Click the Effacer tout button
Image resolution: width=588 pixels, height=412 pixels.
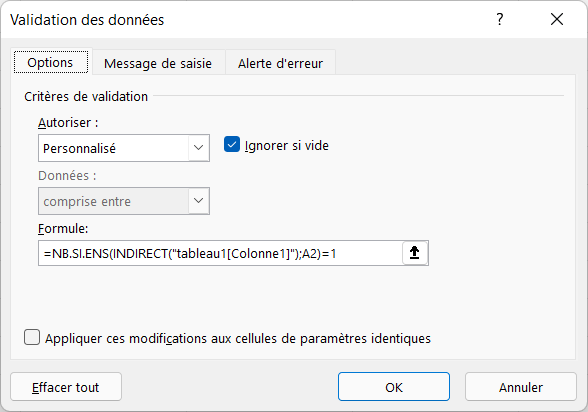[x=66, y=387]
